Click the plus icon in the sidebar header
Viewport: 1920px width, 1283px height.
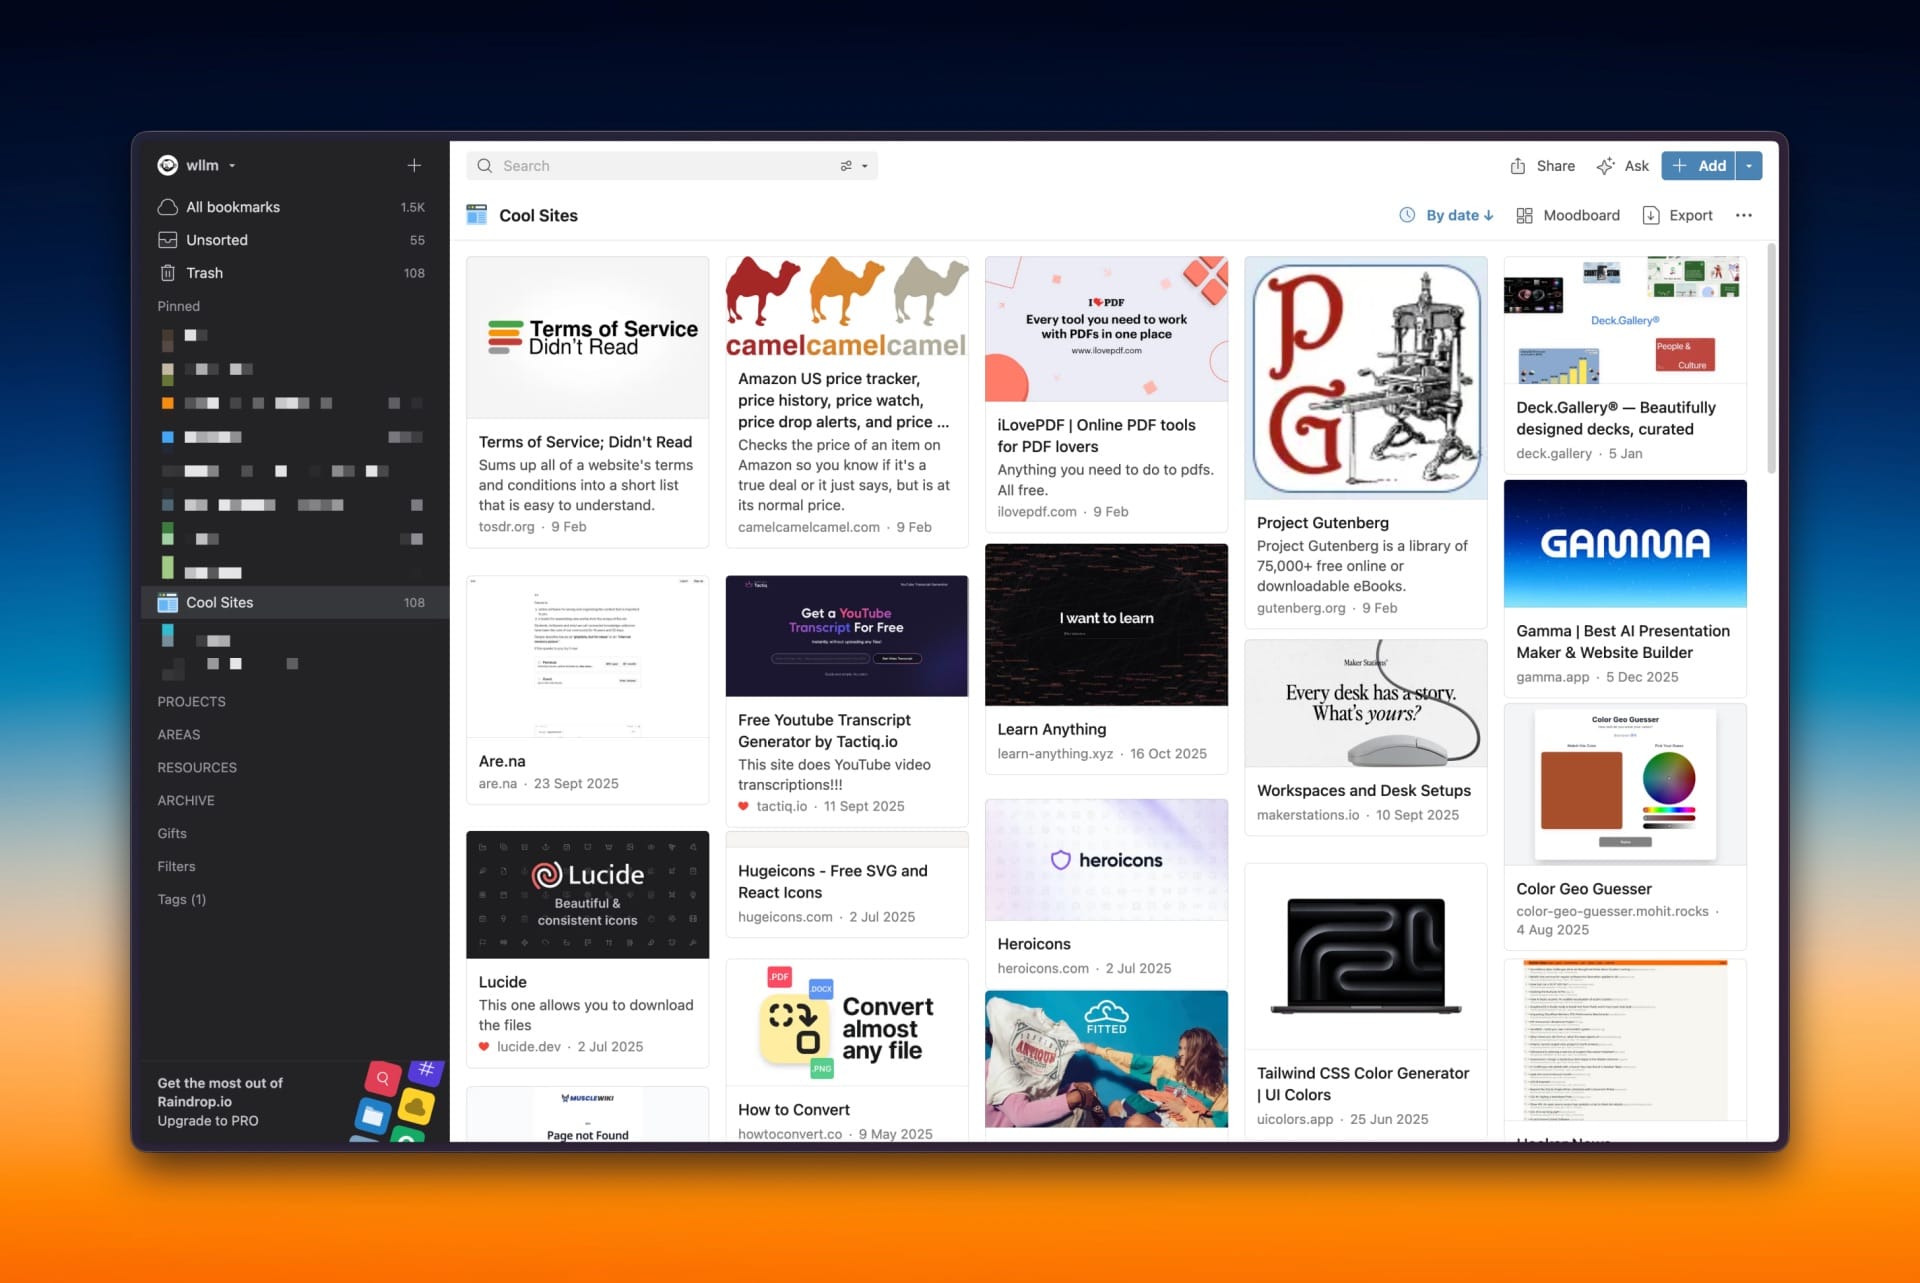414,165
